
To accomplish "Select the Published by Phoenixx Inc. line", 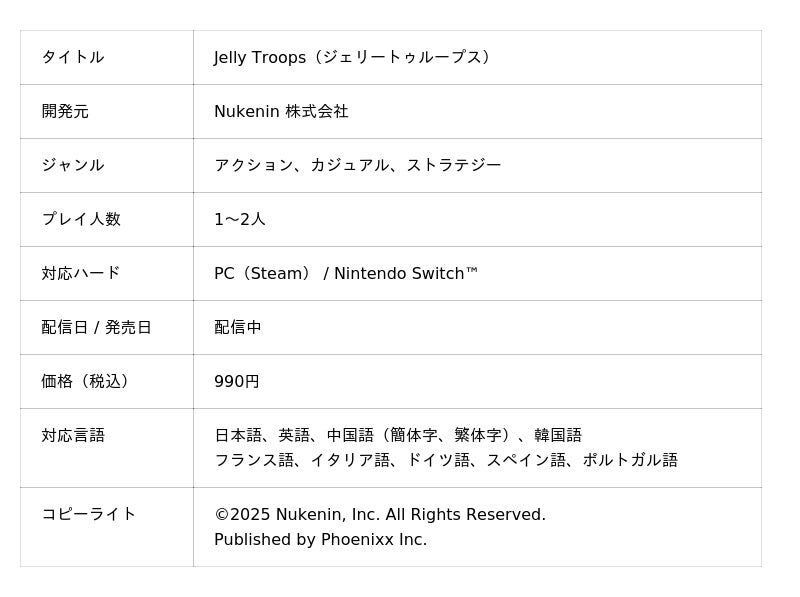I will pyautogui.click(x=320, y=540).
